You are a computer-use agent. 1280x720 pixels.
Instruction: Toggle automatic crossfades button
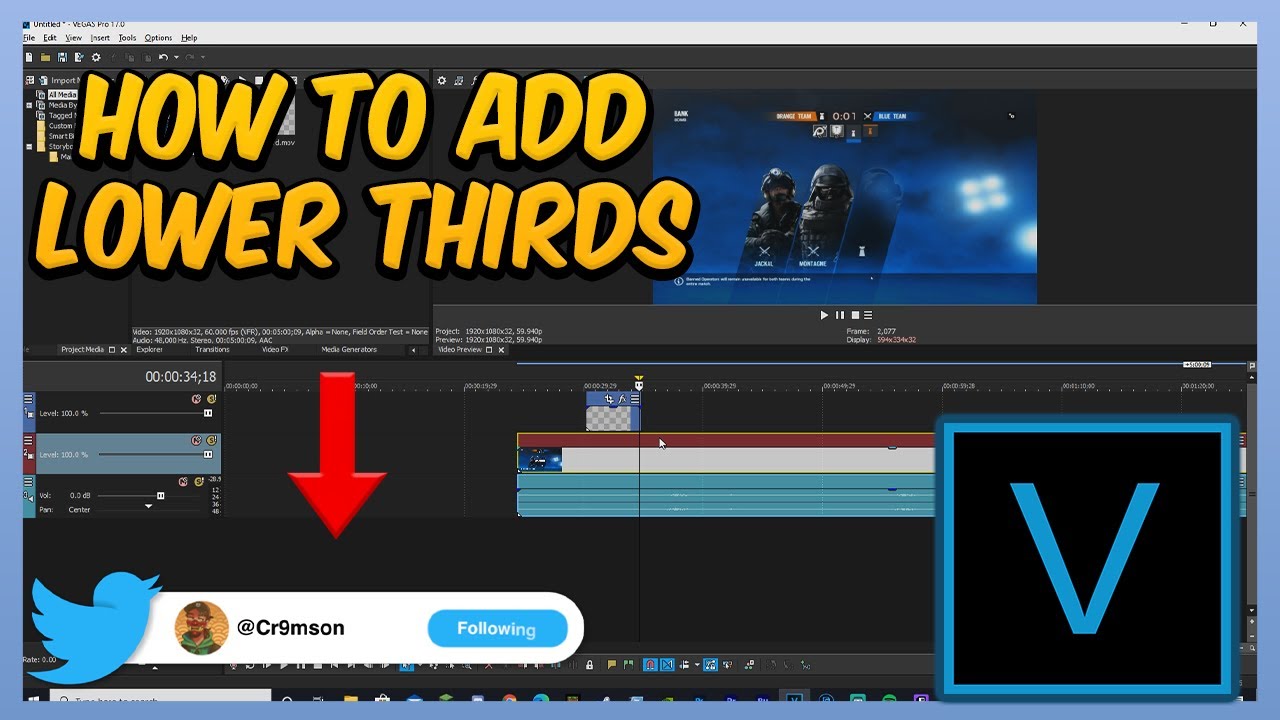click(667, 665)
